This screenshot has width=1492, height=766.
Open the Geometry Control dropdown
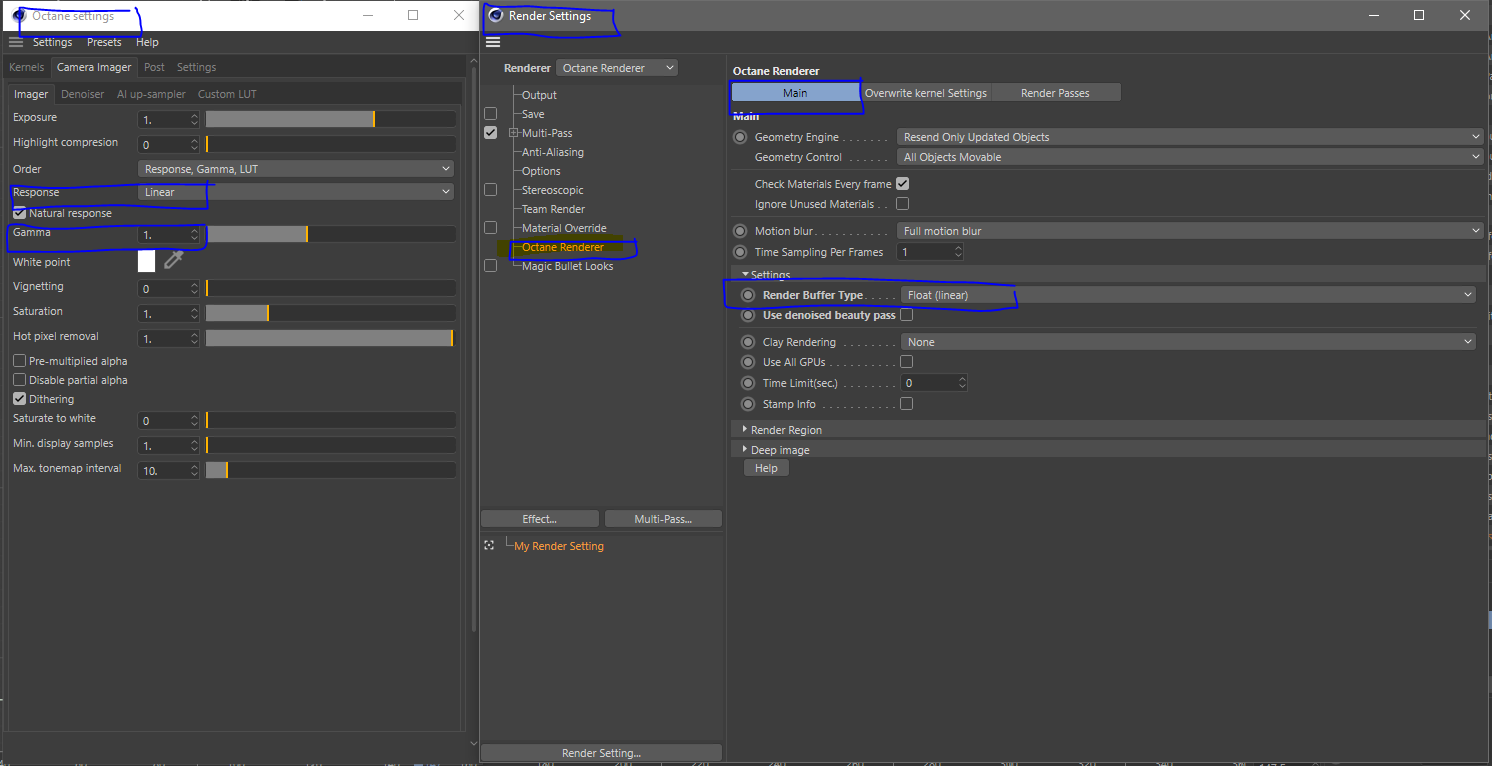click(x=1190, y=157)
